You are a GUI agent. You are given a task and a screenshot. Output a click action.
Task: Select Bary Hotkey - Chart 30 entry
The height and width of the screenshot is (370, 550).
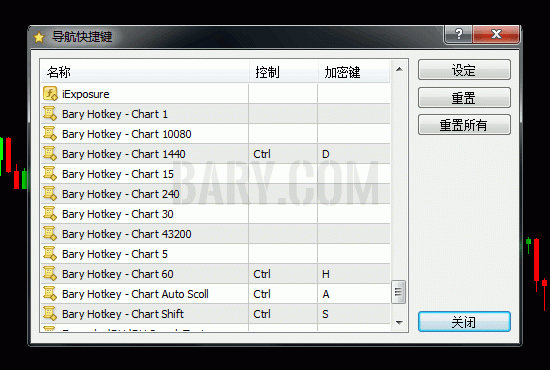pyautogui.click(x=118, y=214)
